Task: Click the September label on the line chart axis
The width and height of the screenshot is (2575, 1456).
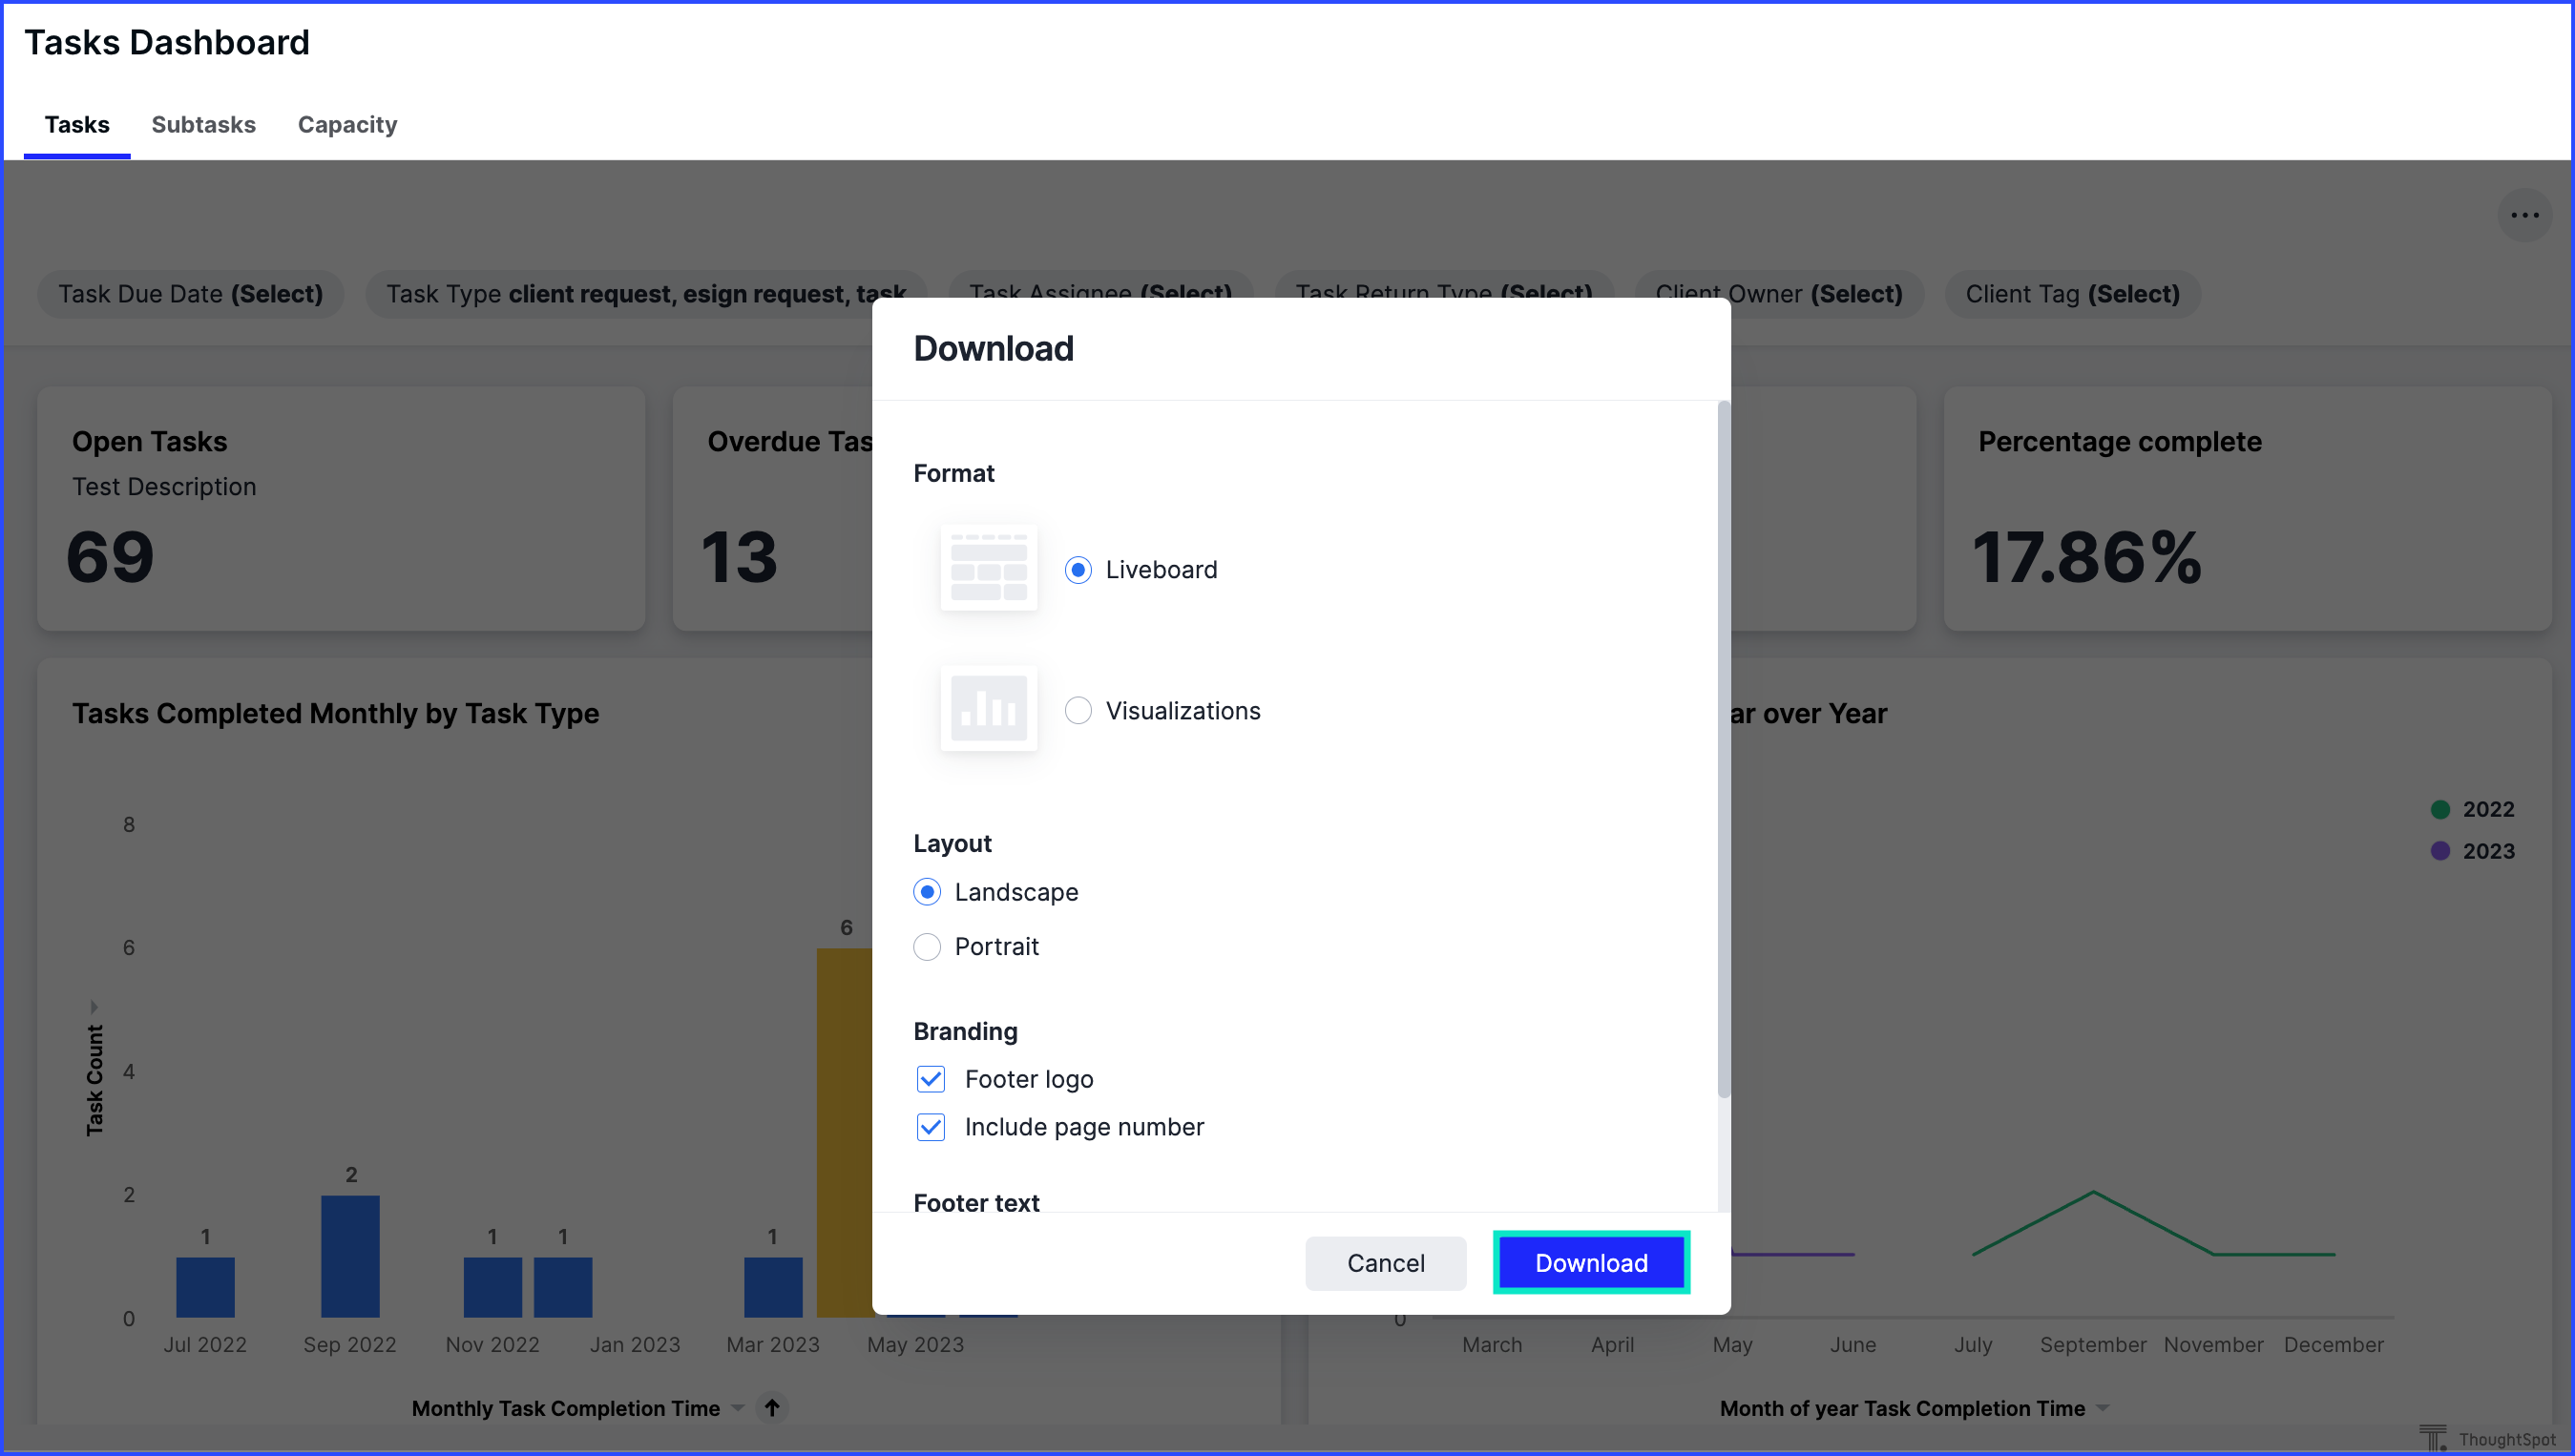Action: 2093,1344
